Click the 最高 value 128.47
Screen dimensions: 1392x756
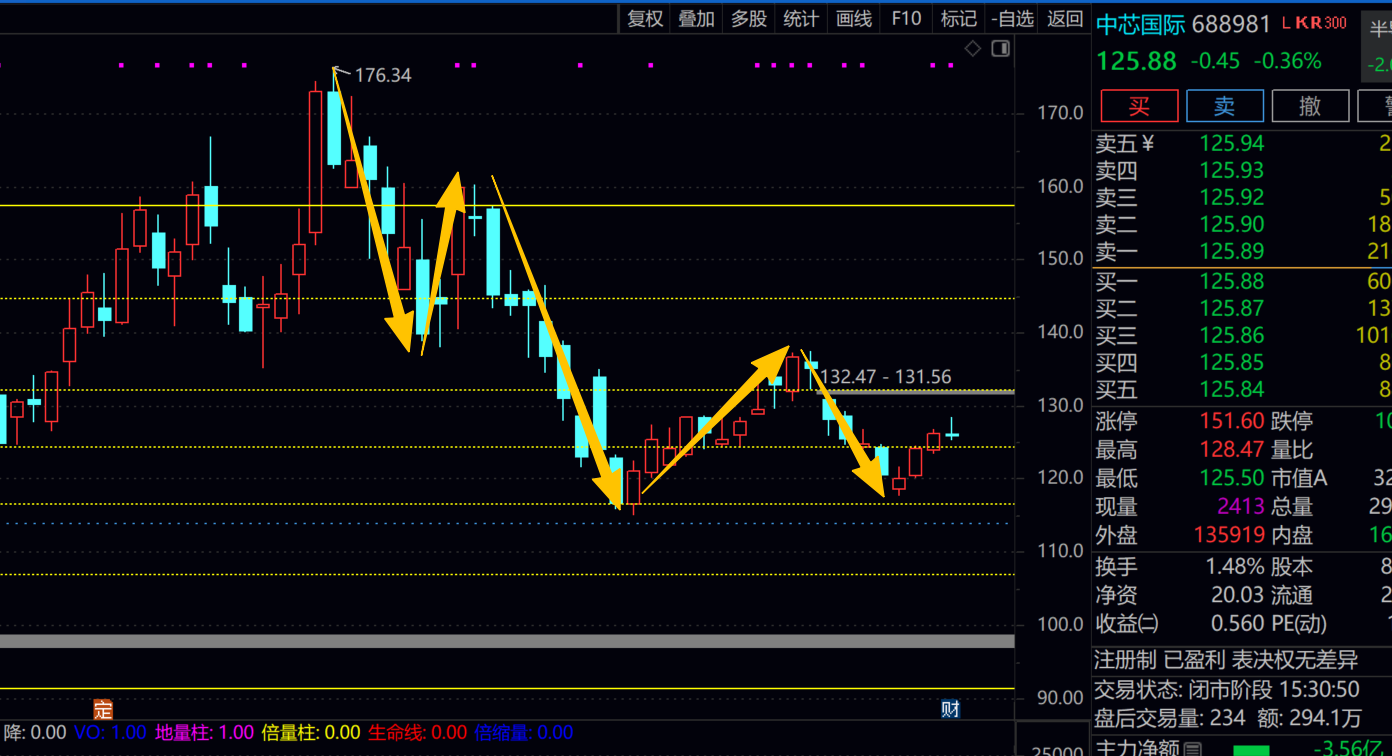[1232, 450]
